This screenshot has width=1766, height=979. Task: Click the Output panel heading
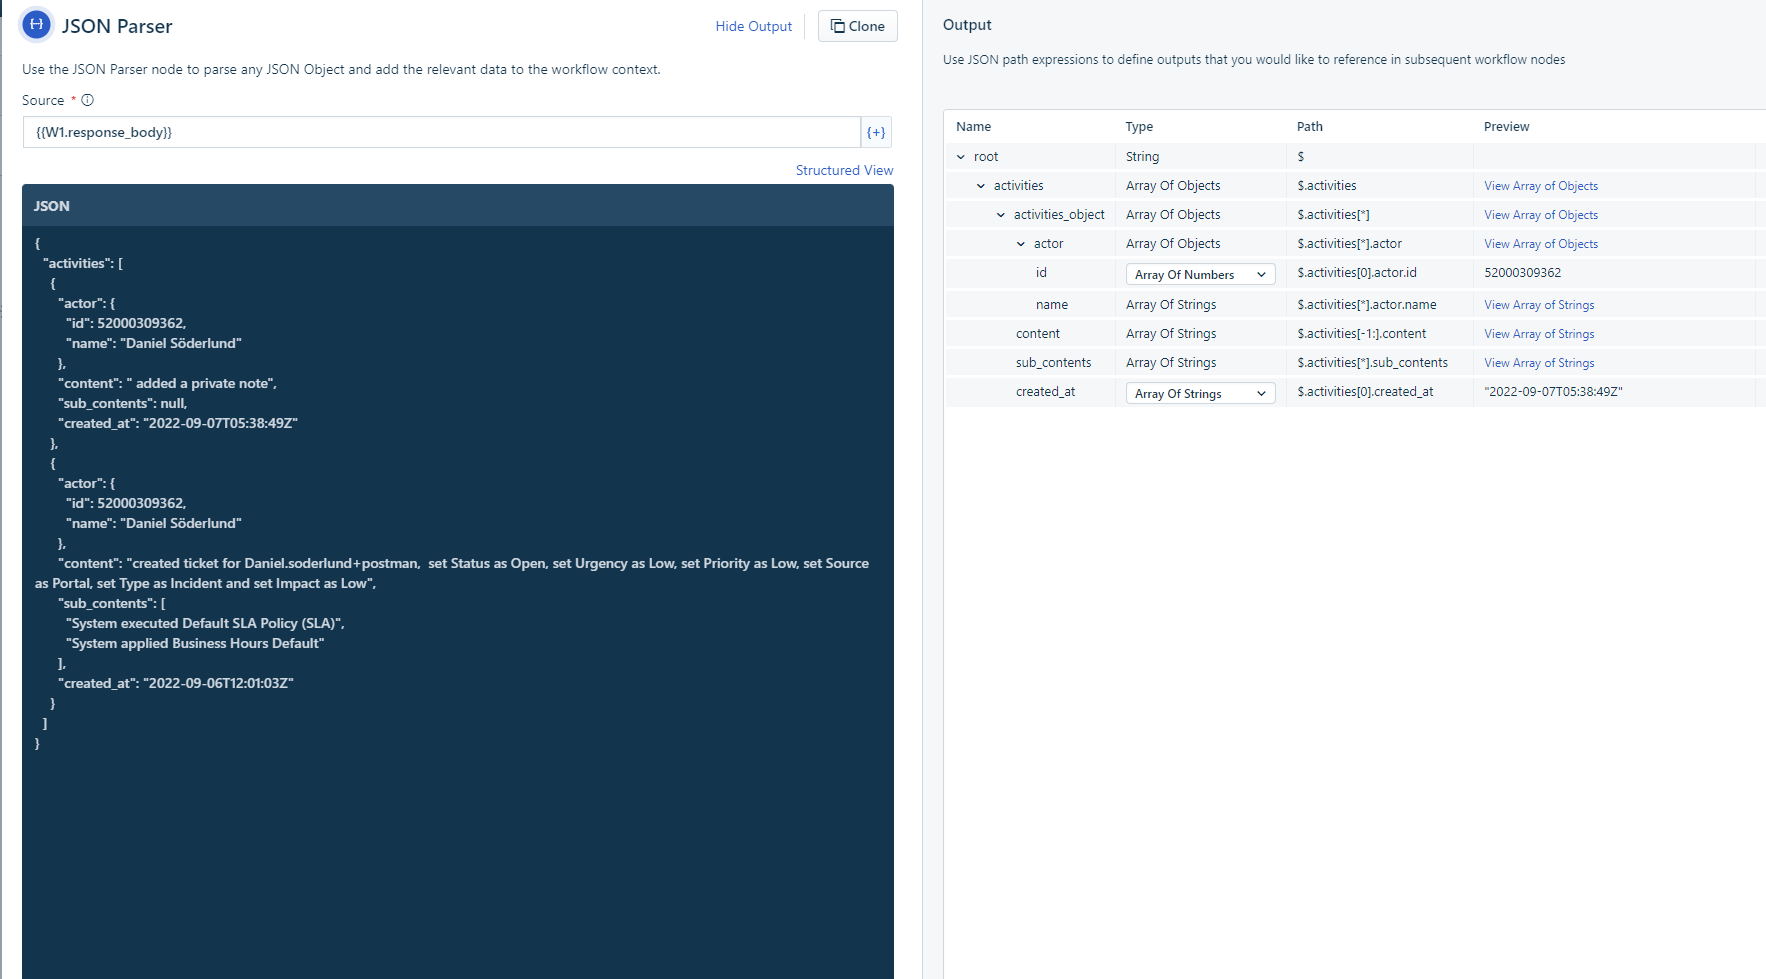pyautogui.click(x=967, y=25)
